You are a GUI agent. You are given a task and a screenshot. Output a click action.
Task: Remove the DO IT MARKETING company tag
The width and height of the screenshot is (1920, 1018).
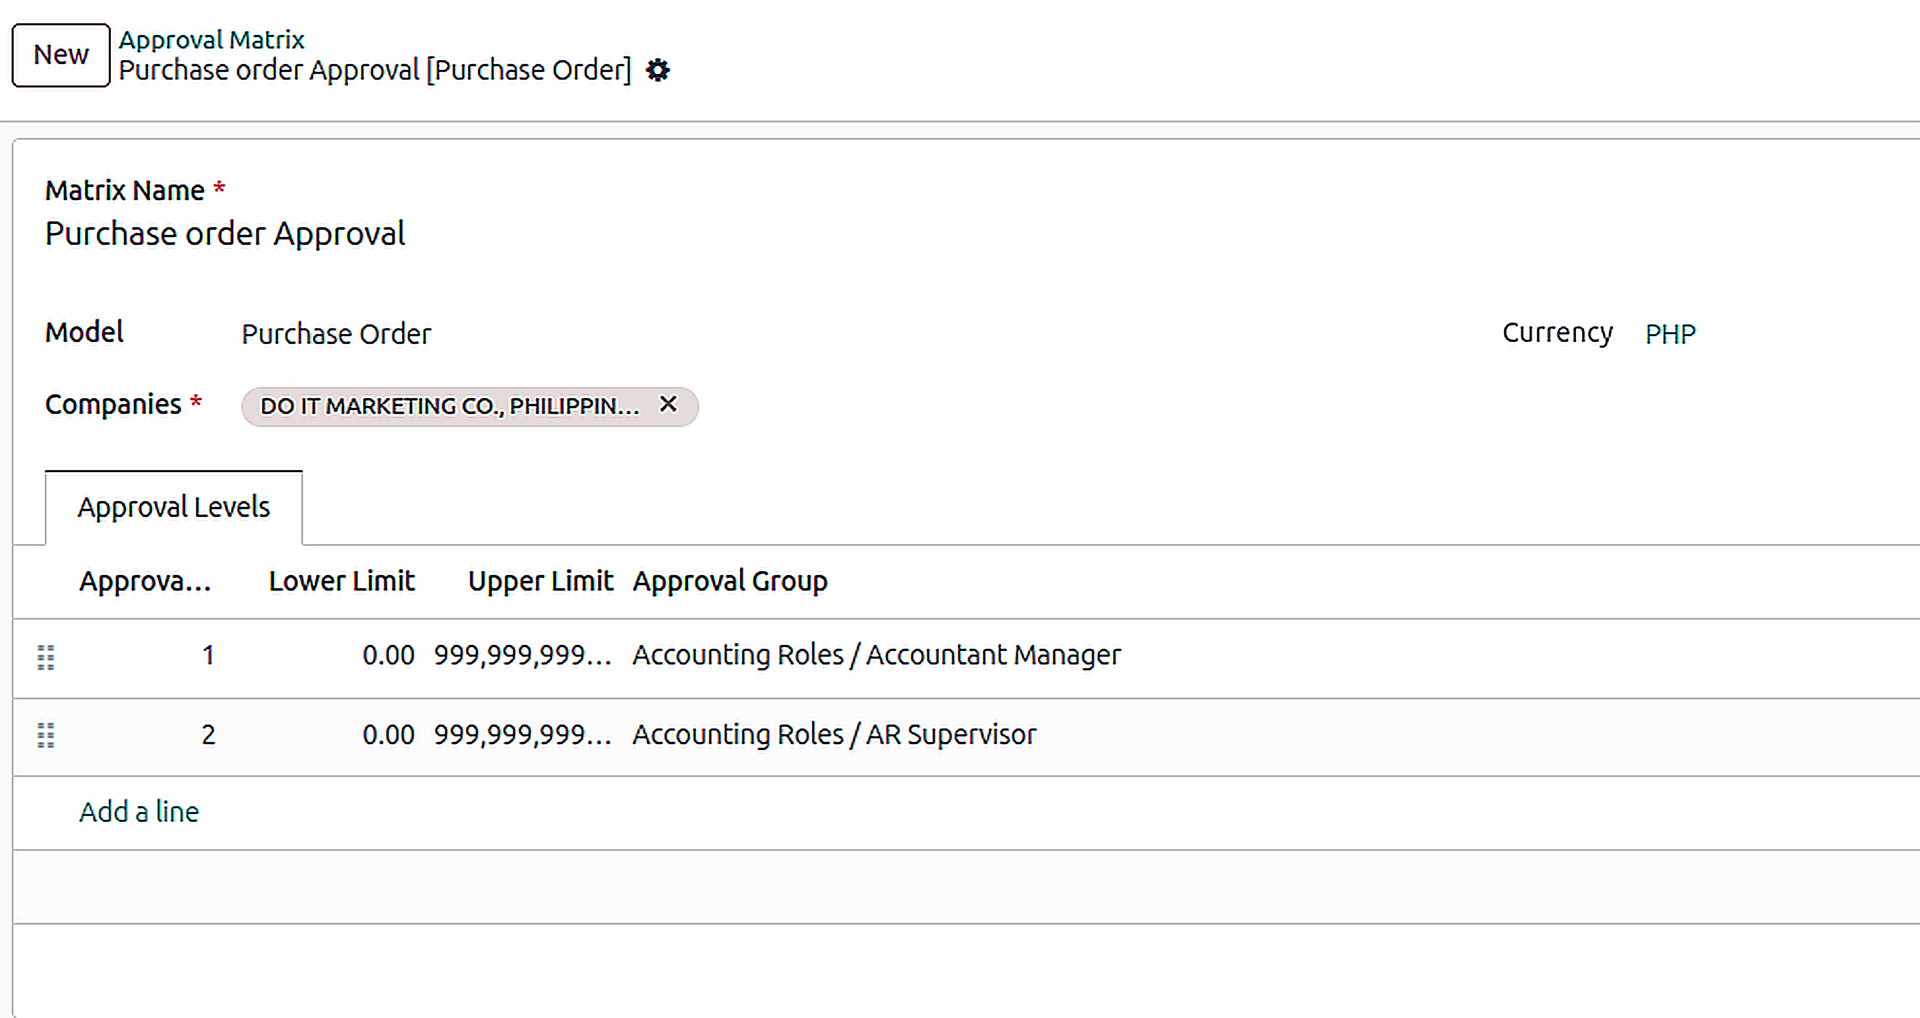668,404
